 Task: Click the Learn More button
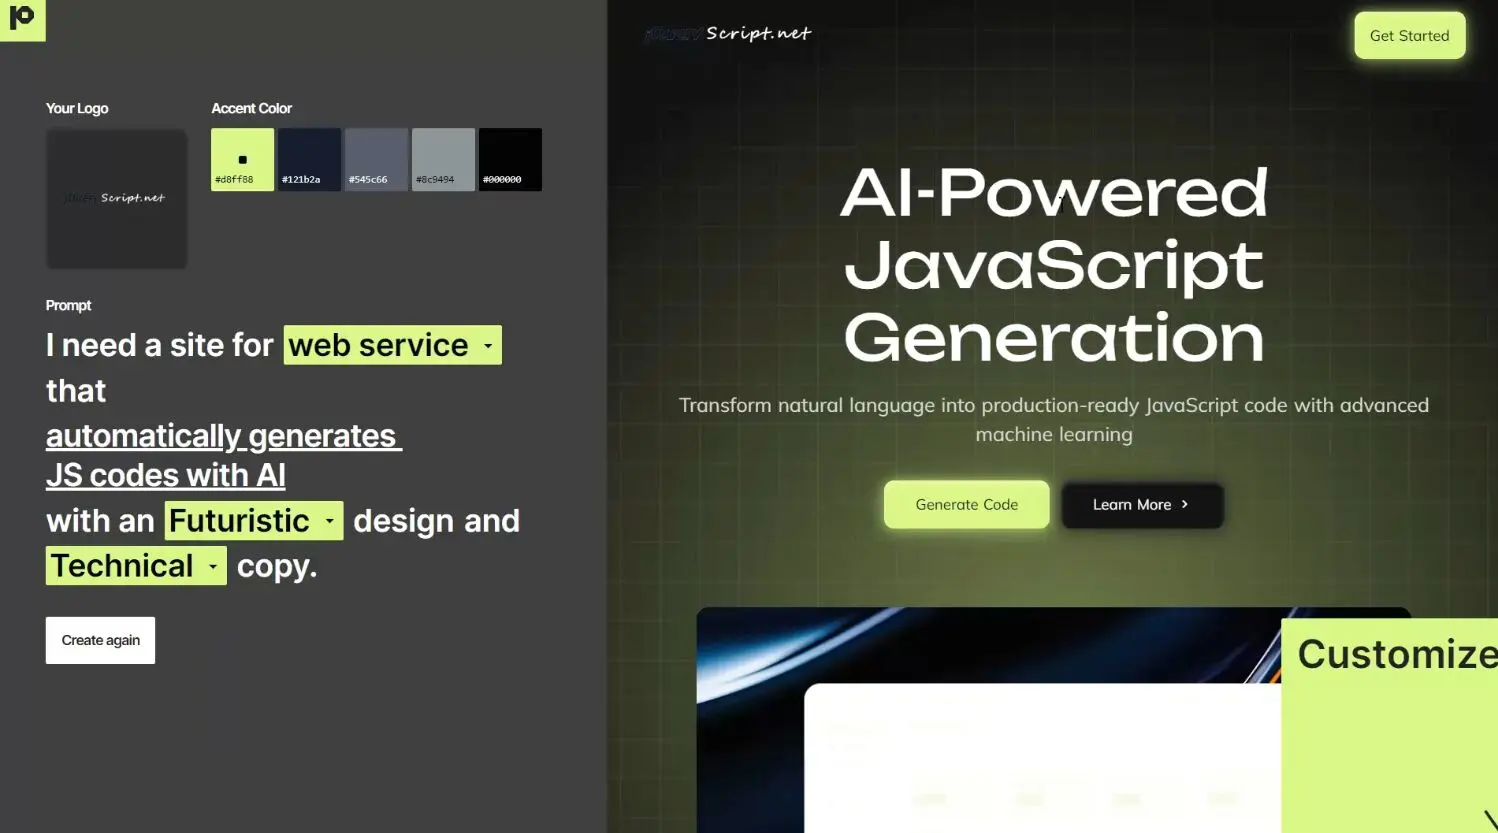1141,505
